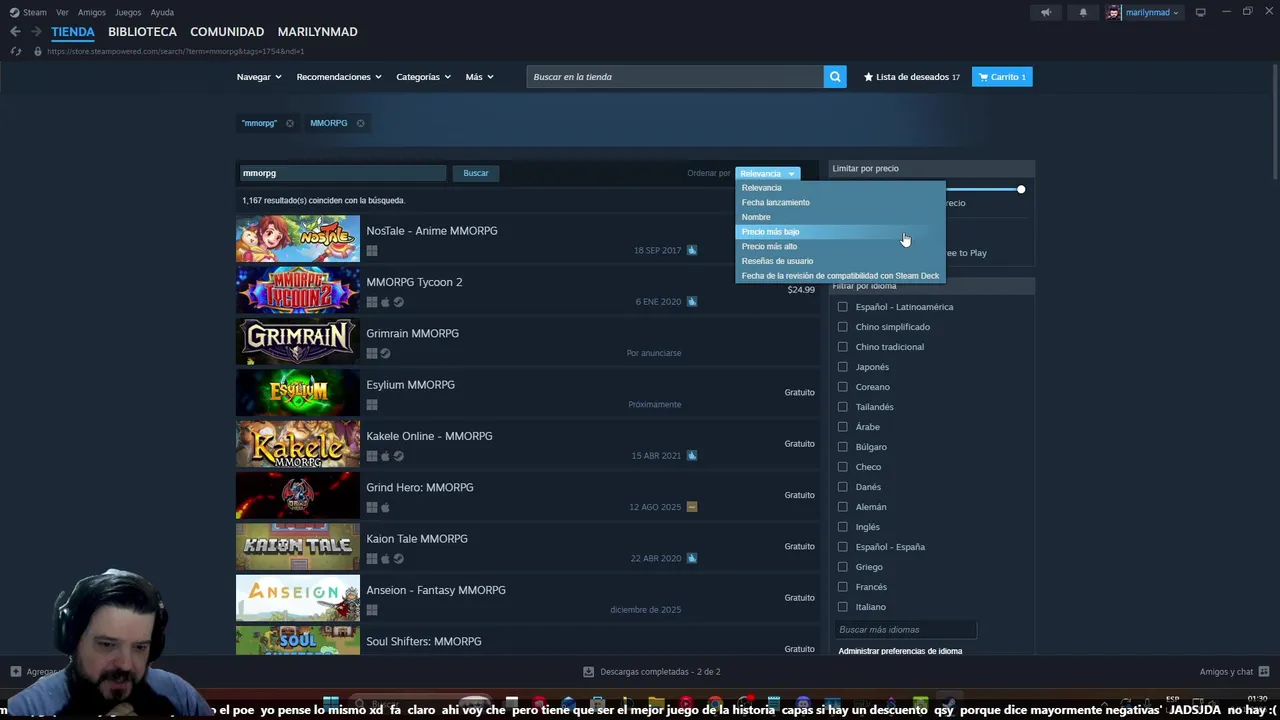Image resolution: width=1280 pixels, height=720 pixels.
Task: Click Windows platform icon under Esylium MMORPG
Action: (372, 405)
